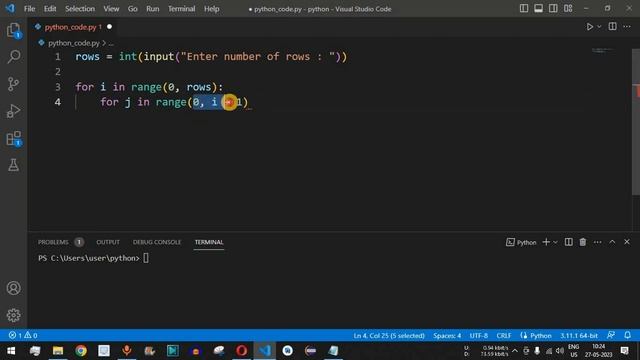The width and height of the screenshot is (640, 360).
Task: Open terminal panel more actions ellipsis
Action: 598,242
